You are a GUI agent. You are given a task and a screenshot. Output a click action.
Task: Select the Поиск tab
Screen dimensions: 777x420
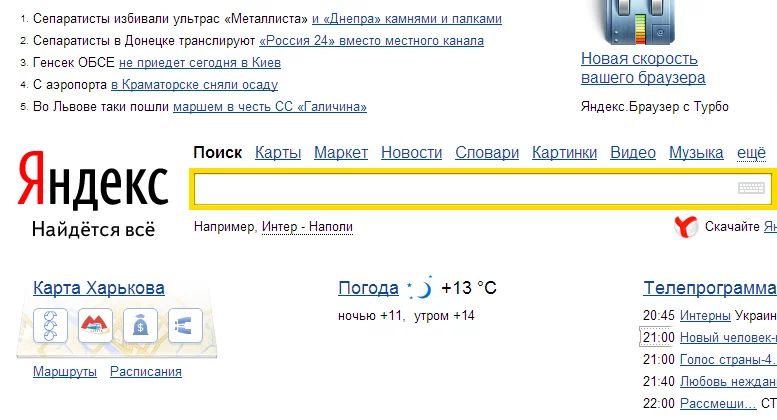(218, 153)
